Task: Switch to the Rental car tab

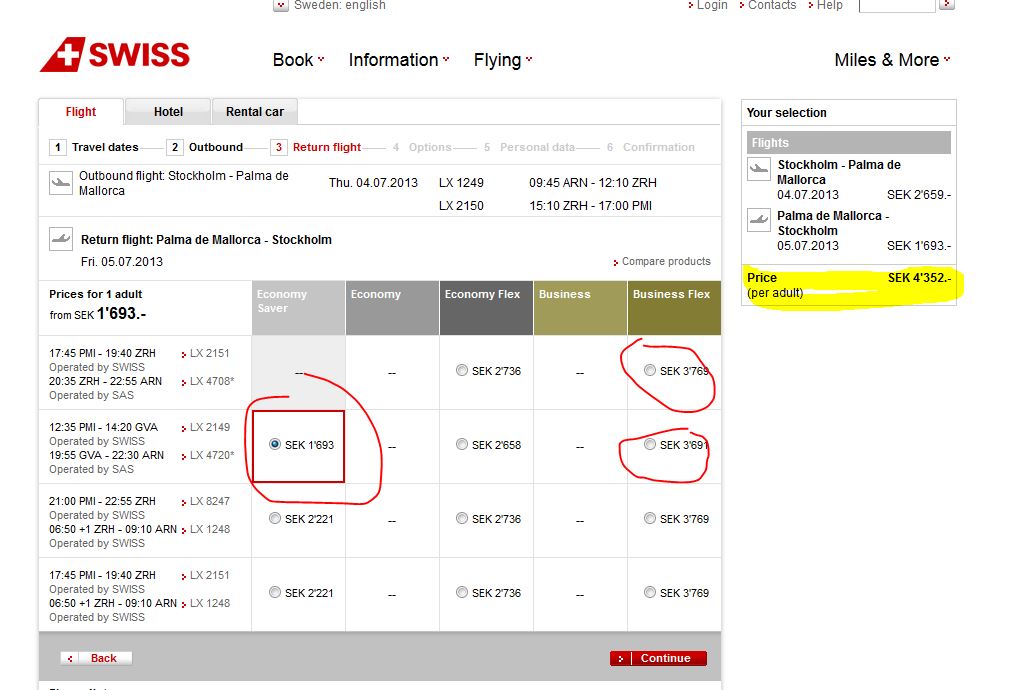Action: click(255, 112)
